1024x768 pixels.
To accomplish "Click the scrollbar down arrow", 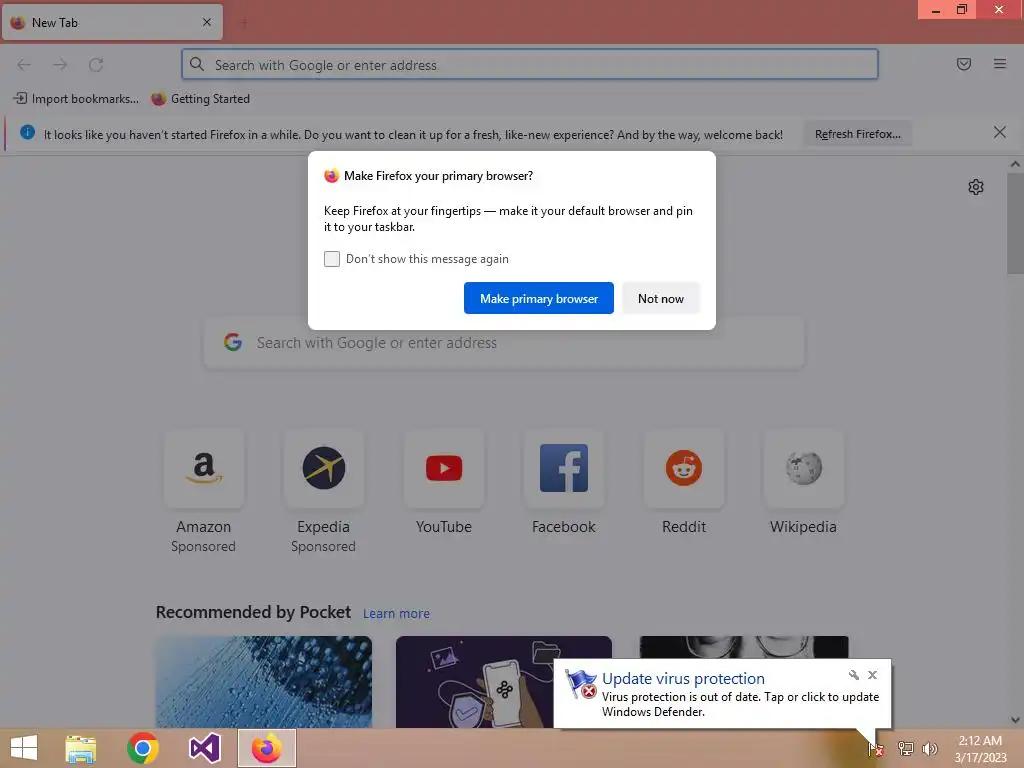I will [1015, 720].
